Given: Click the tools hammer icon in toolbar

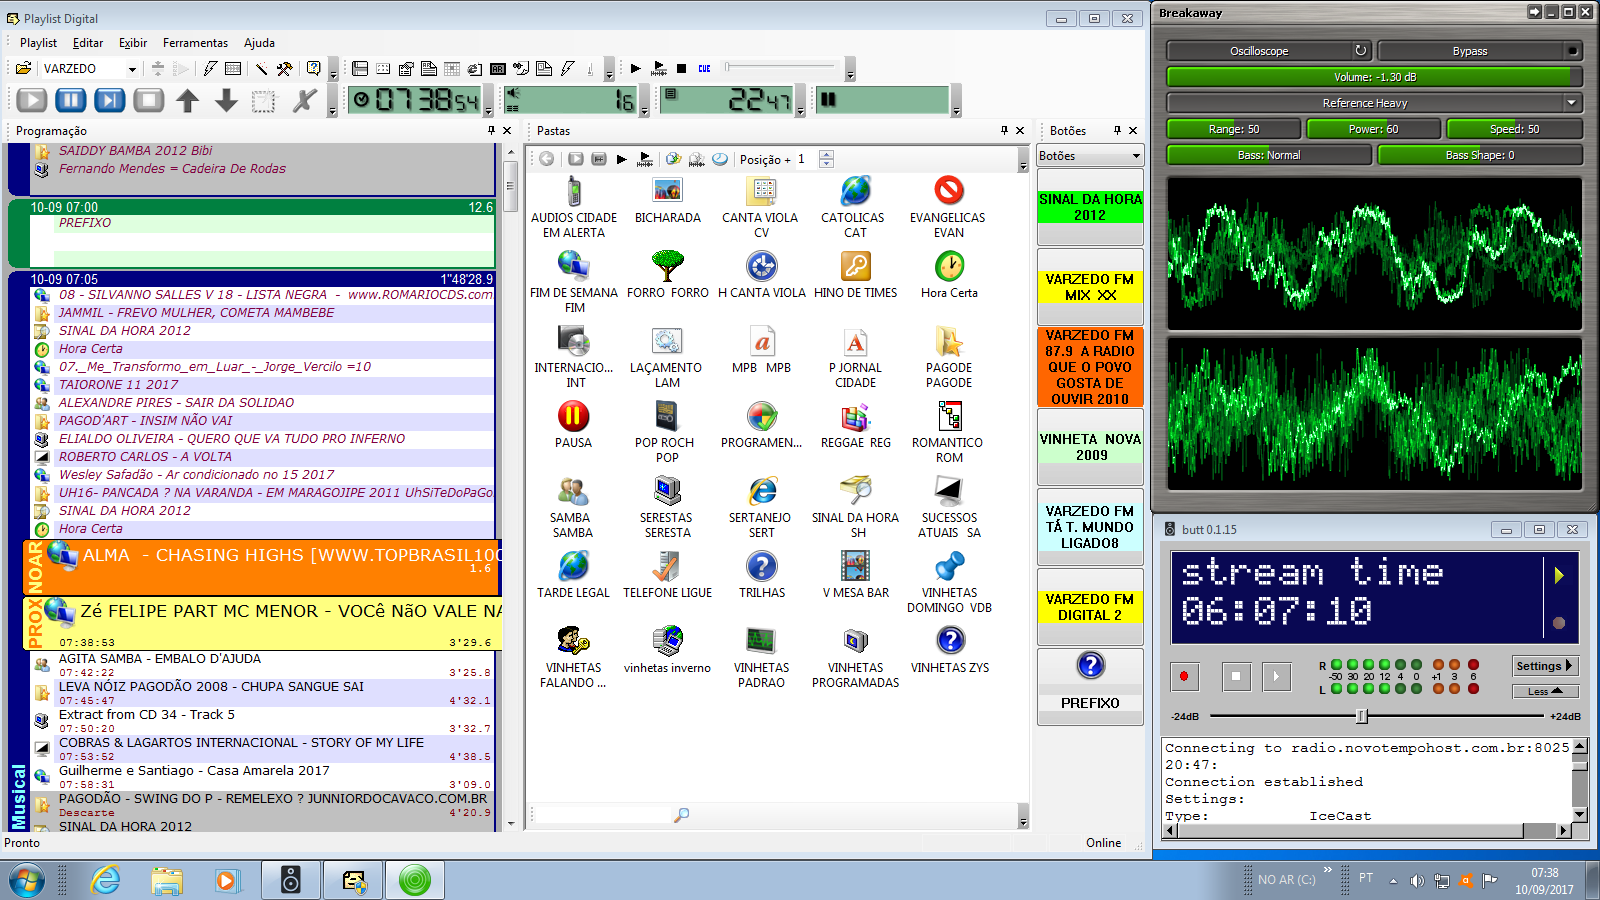Looking at the screenshot, I should click(x=285, y=69).
